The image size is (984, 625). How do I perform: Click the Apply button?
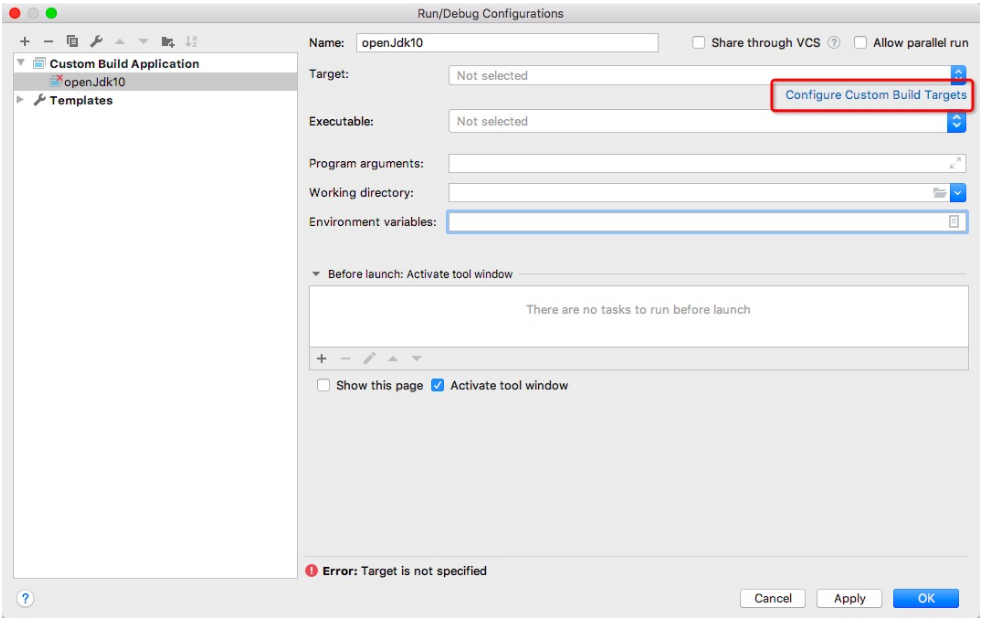[849, 598]
